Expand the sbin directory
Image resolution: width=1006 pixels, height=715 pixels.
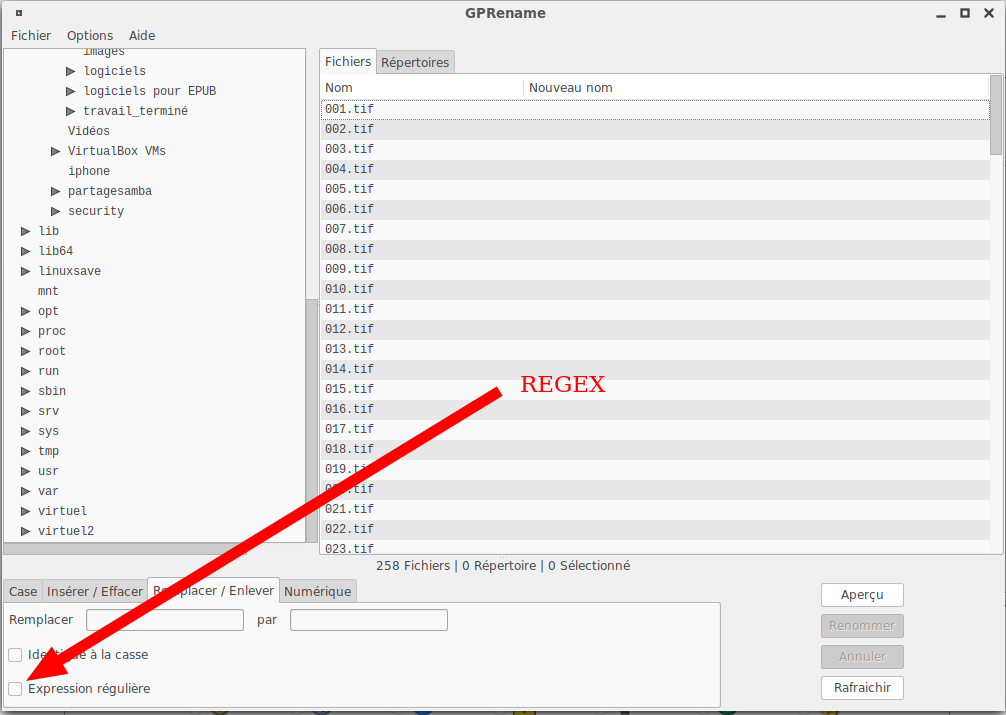coord(26,391)
